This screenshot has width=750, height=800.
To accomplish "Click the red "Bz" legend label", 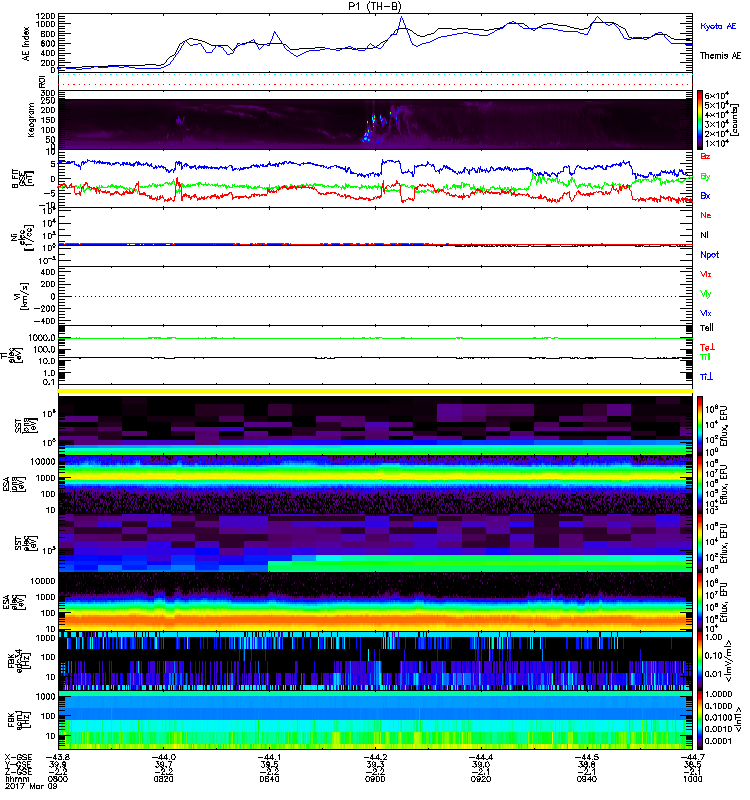I will (705, 157).
